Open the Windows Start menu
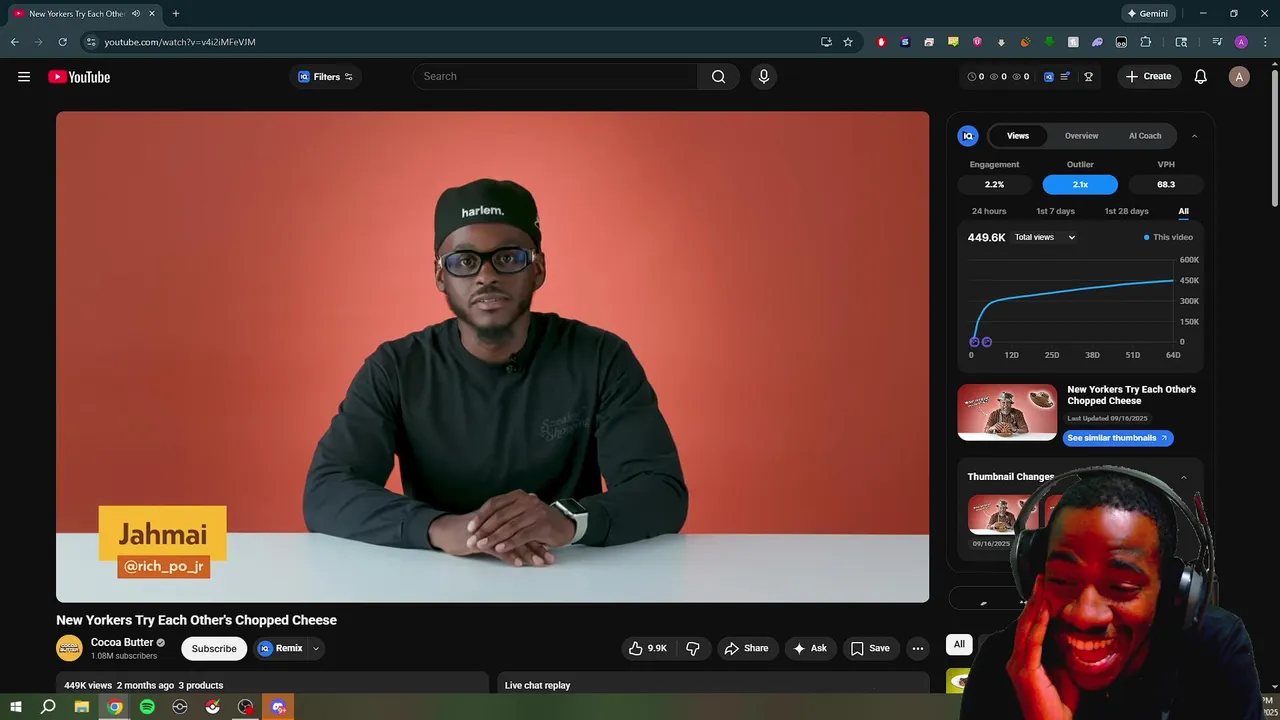Viewport: 1280px width, 720px height. 16,707
